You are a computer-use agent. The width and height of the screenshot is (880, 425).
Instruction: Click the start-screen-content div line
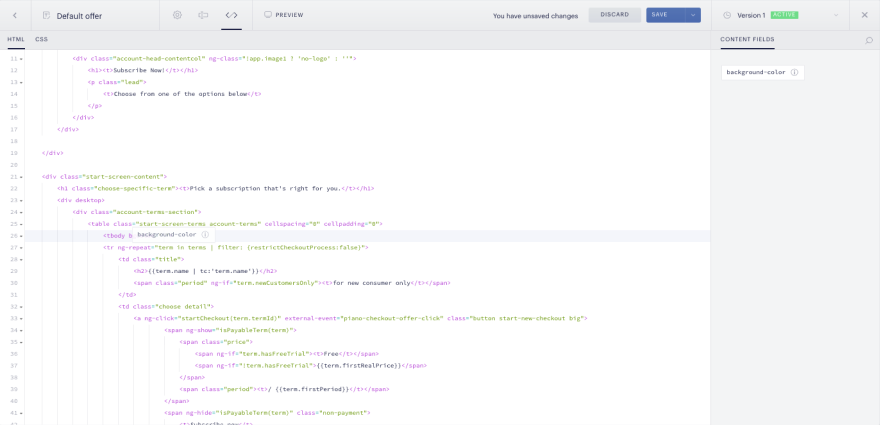(104, 177)
